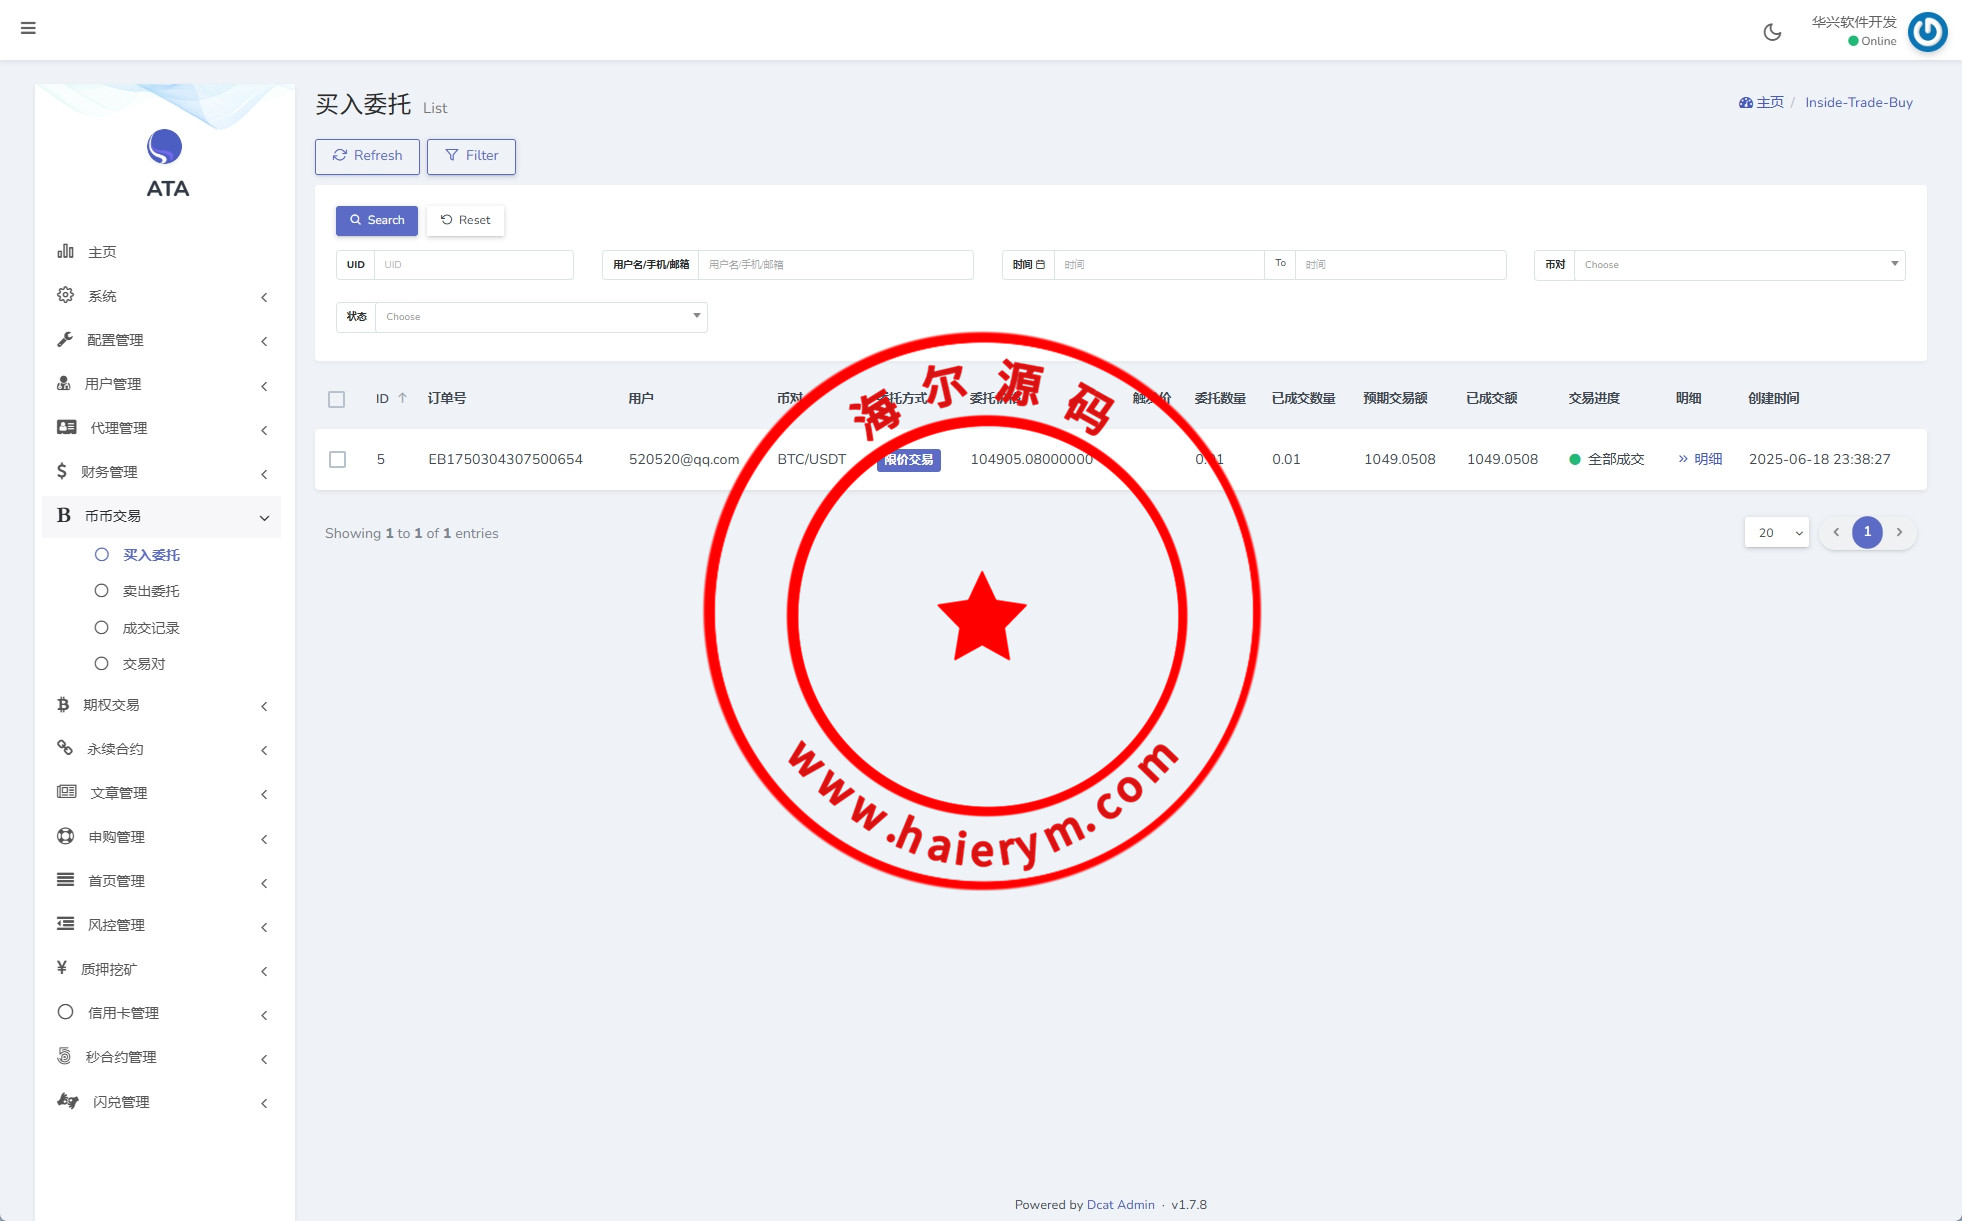Check the select-all header checkbox
This screenshot has width=1962, height=1221.
point(337,399)
